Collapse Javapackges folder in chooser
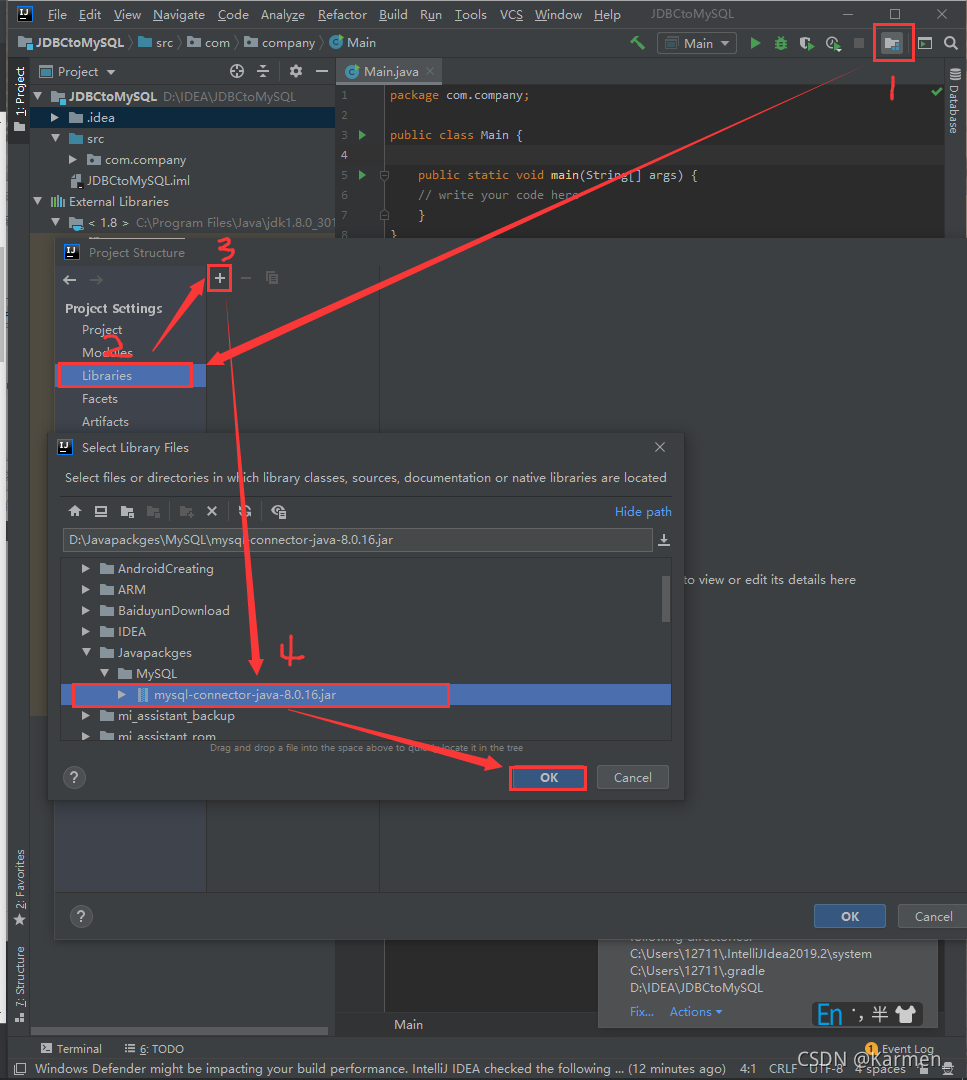Image resolution: width=967 pixels, height=1080 pixels. 86,652
